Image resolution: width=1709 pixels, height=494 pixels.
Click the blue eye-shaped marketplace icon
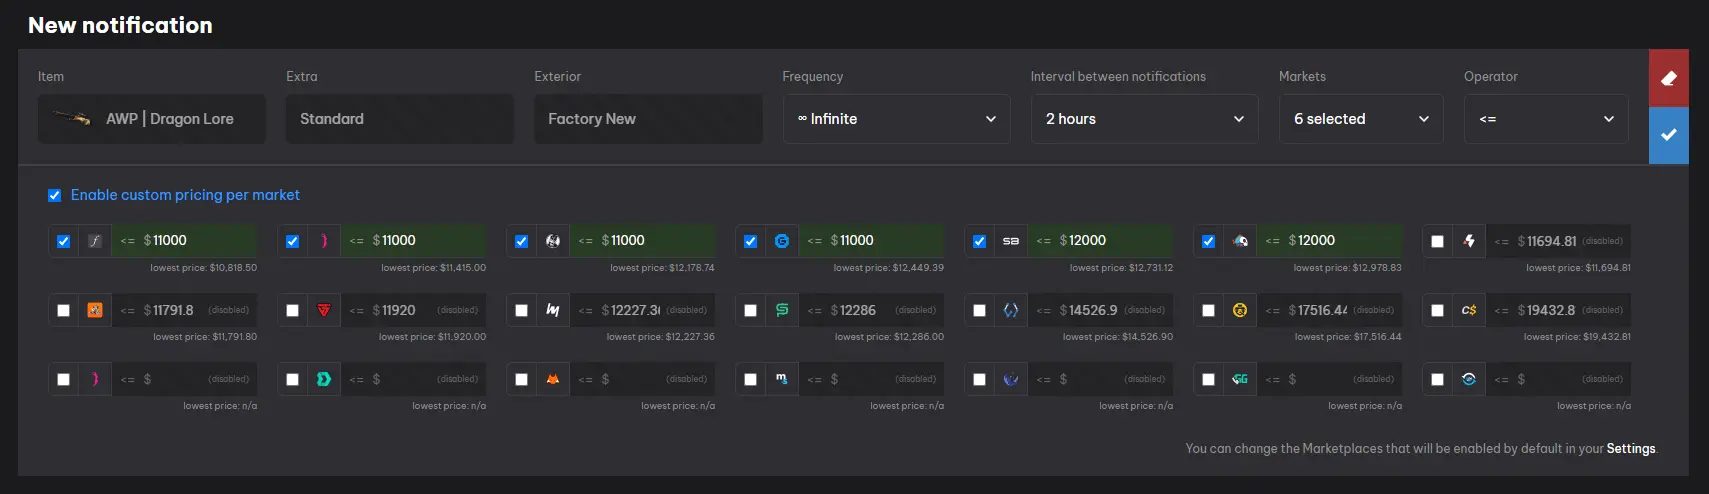1469,379
